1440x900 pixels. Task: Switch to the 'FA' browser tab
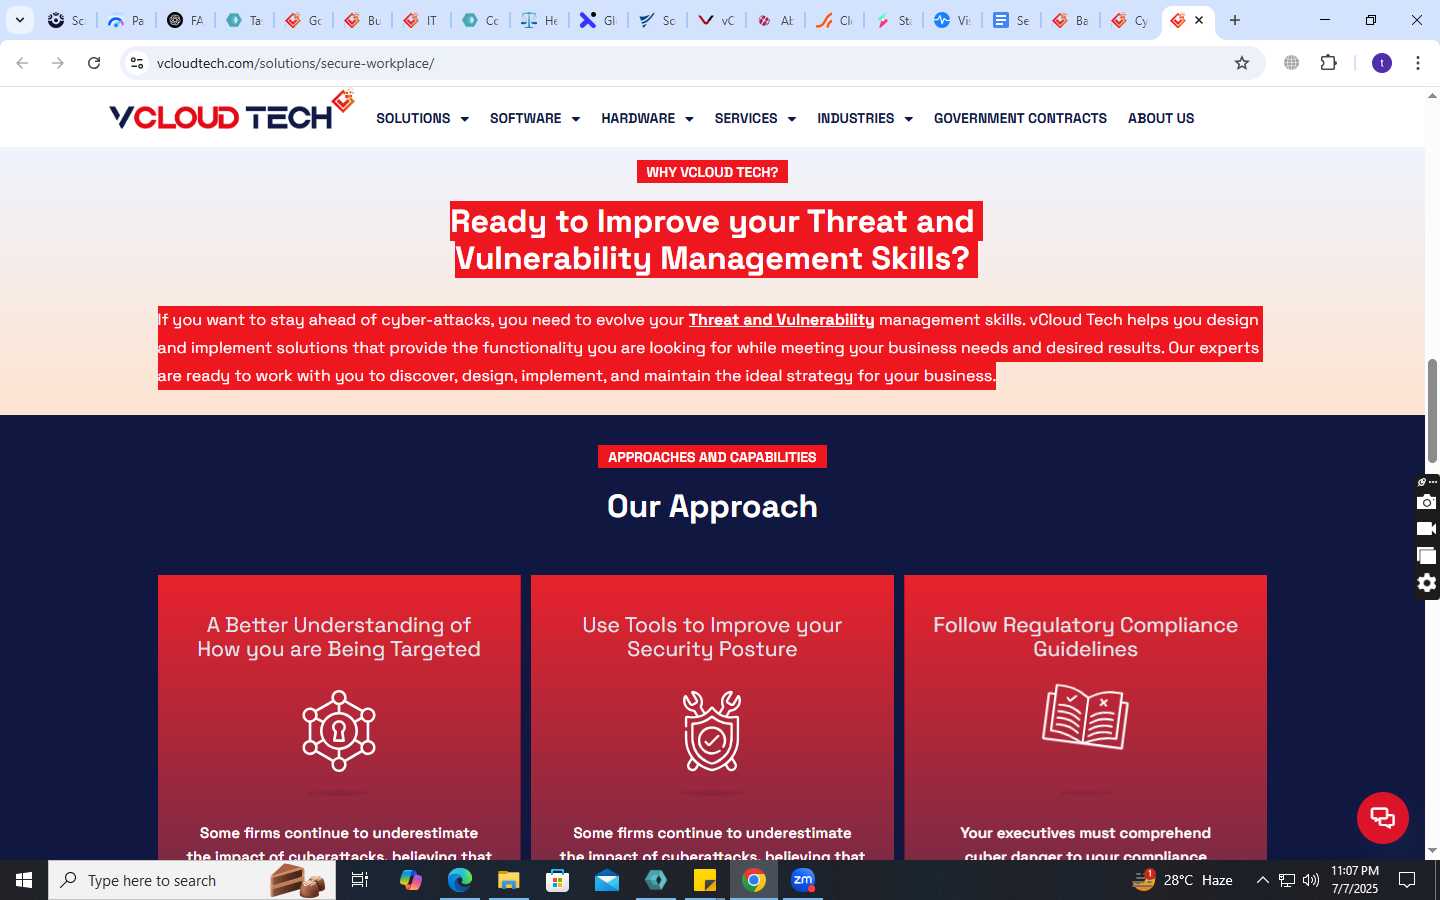185,20
